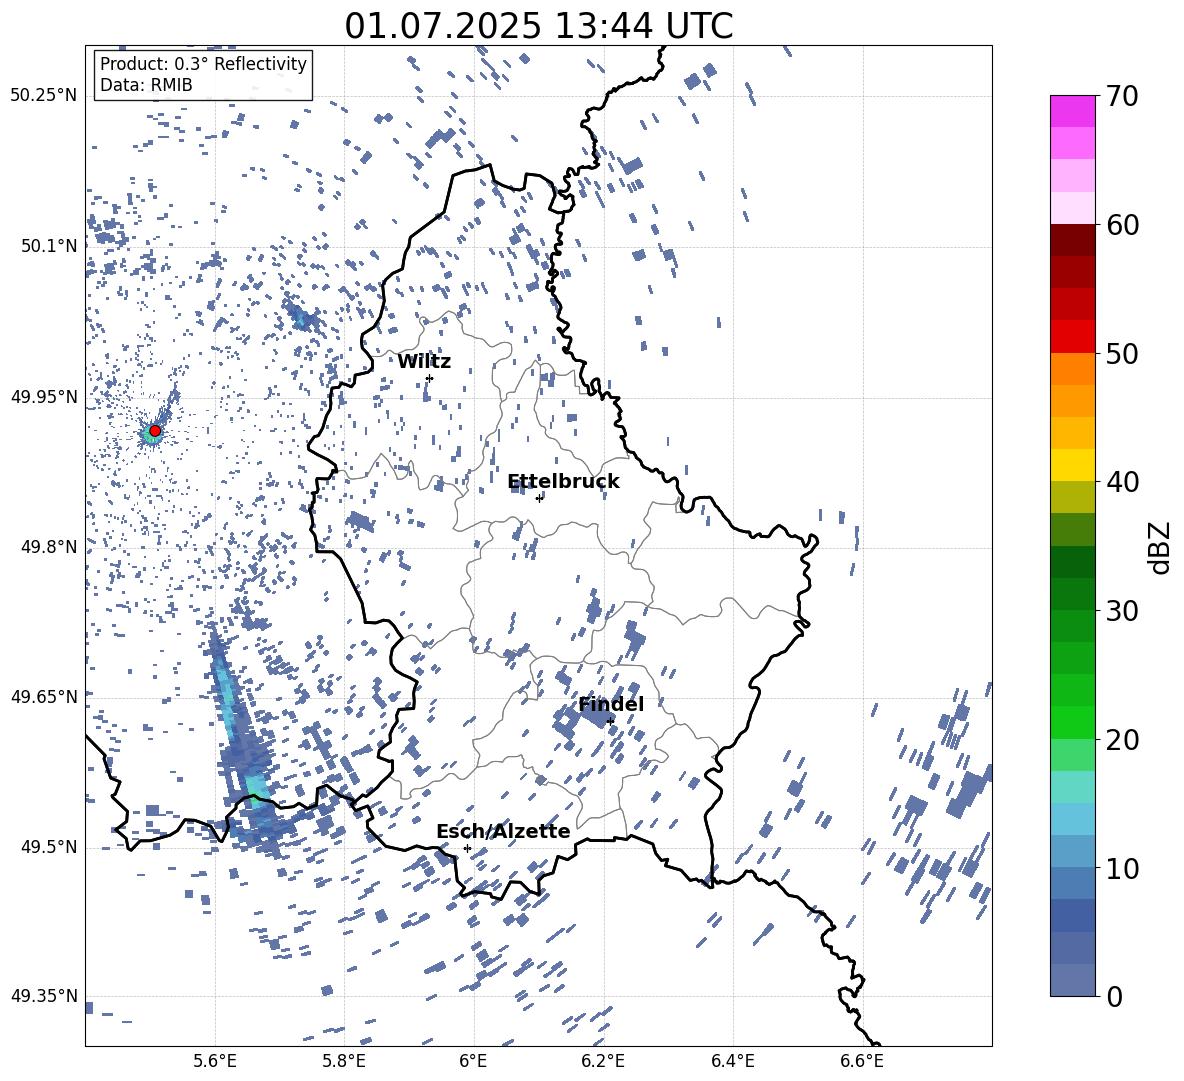Screen dimensions: 1184x1081
Task: Click the colorbar tick label 60
Action: pos(1122,225)
